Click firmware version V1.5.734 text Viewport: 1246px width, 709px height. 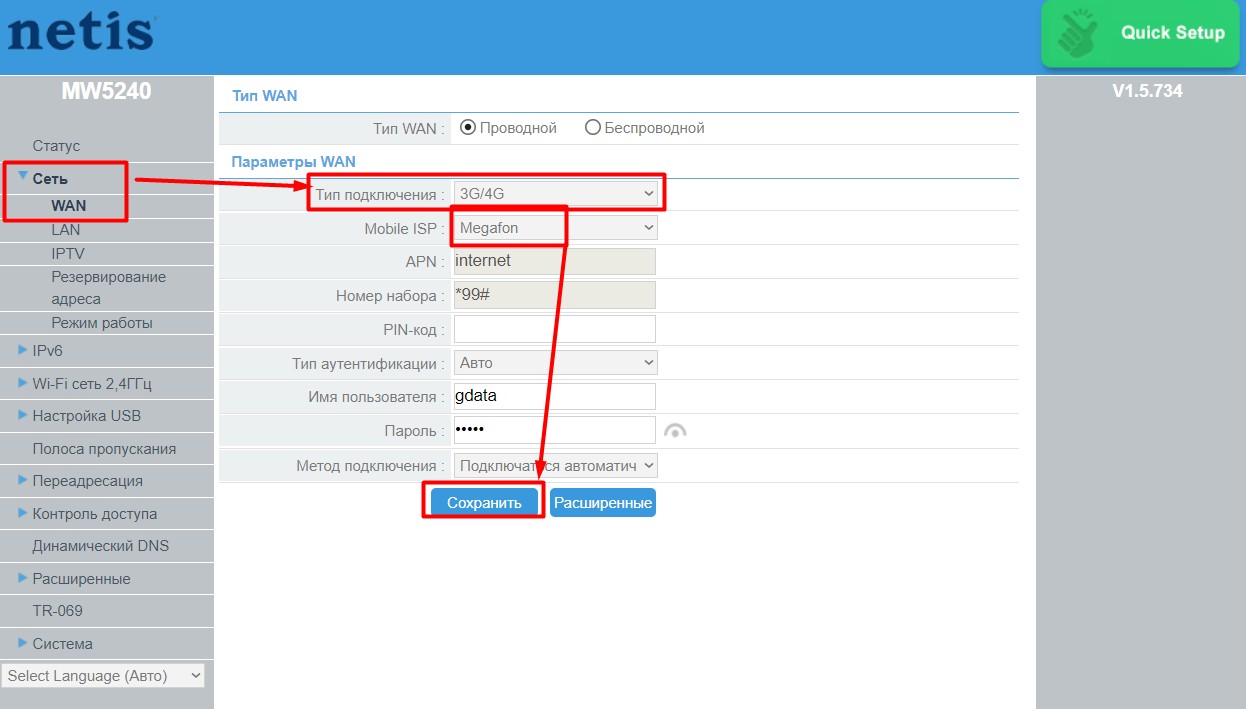click(1148, 91)
